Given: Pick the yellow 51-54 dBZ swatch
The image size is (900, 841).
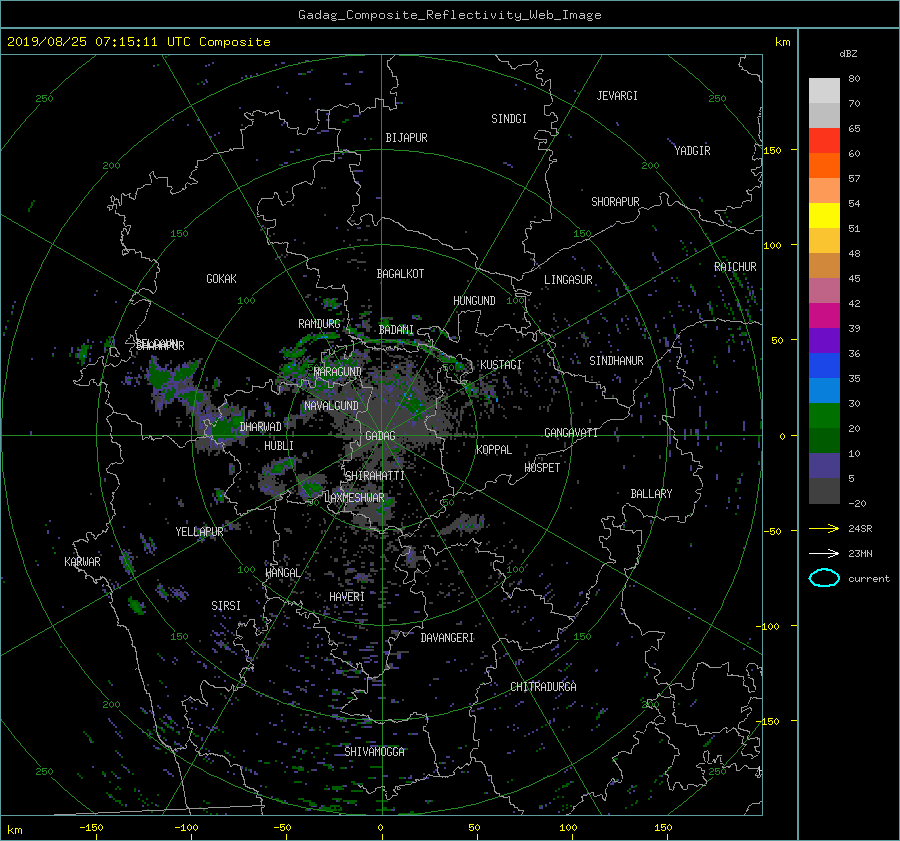Looking at the screenshot, I should pos(824,216).
